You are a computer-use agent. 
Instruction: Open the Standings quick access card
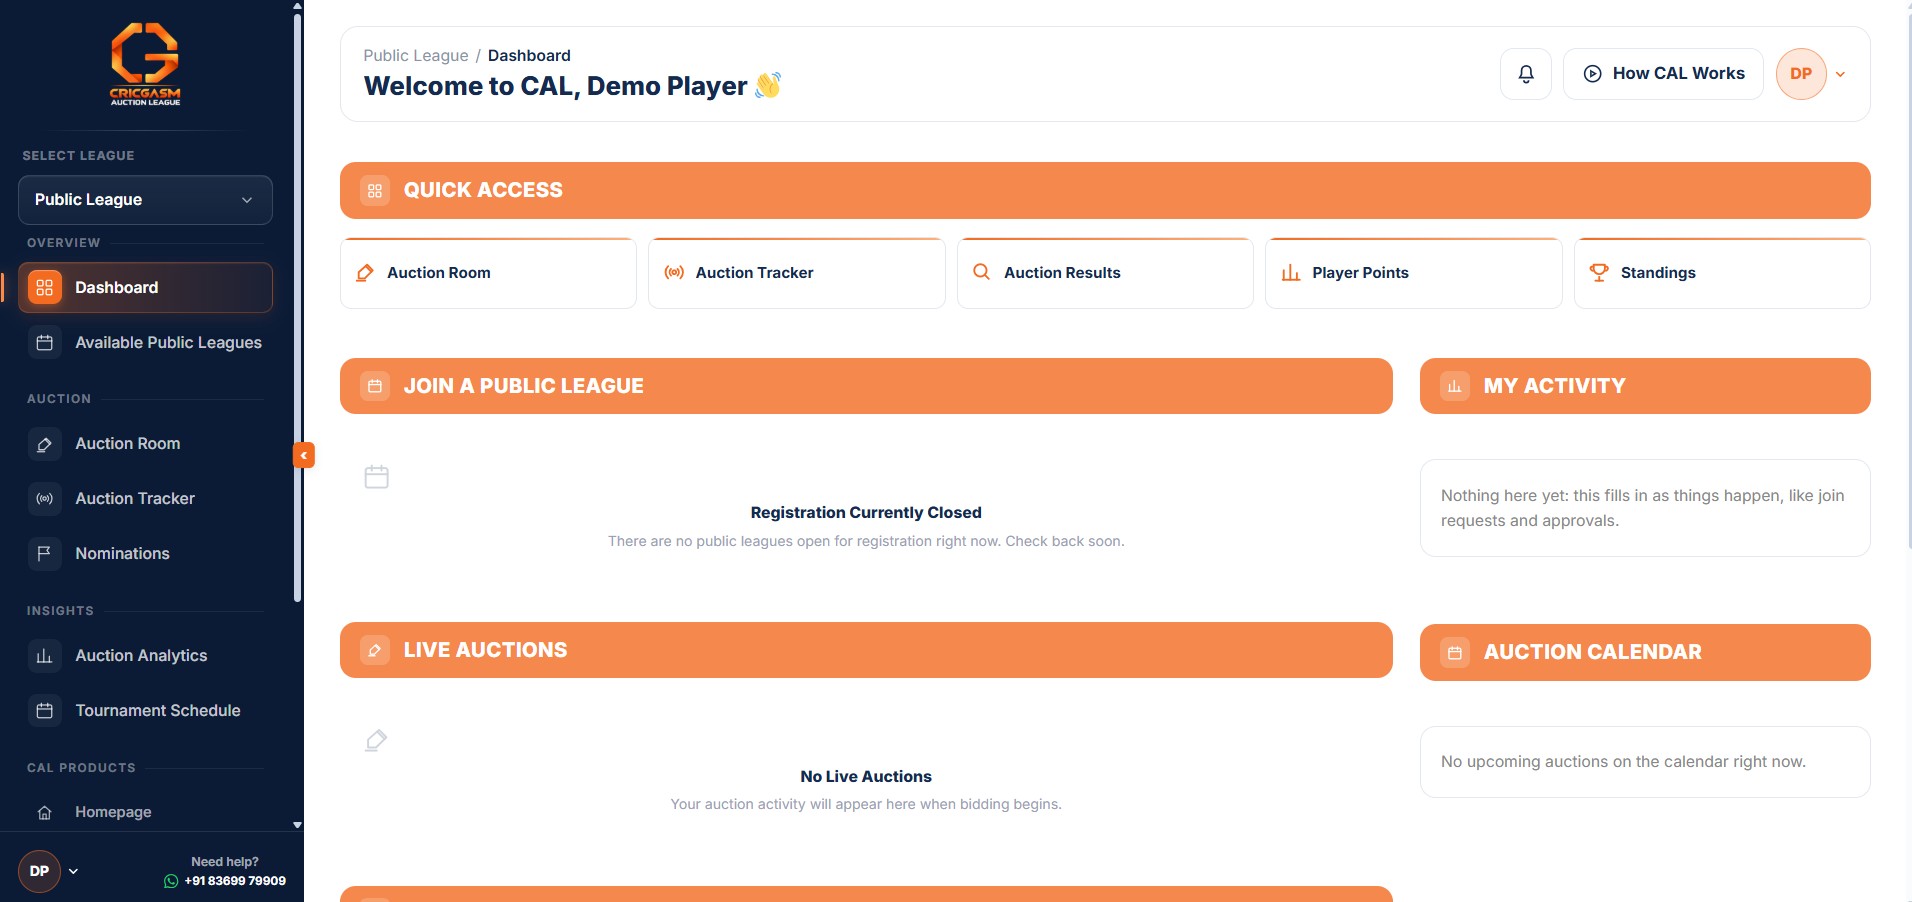[x=1722, y=273]
